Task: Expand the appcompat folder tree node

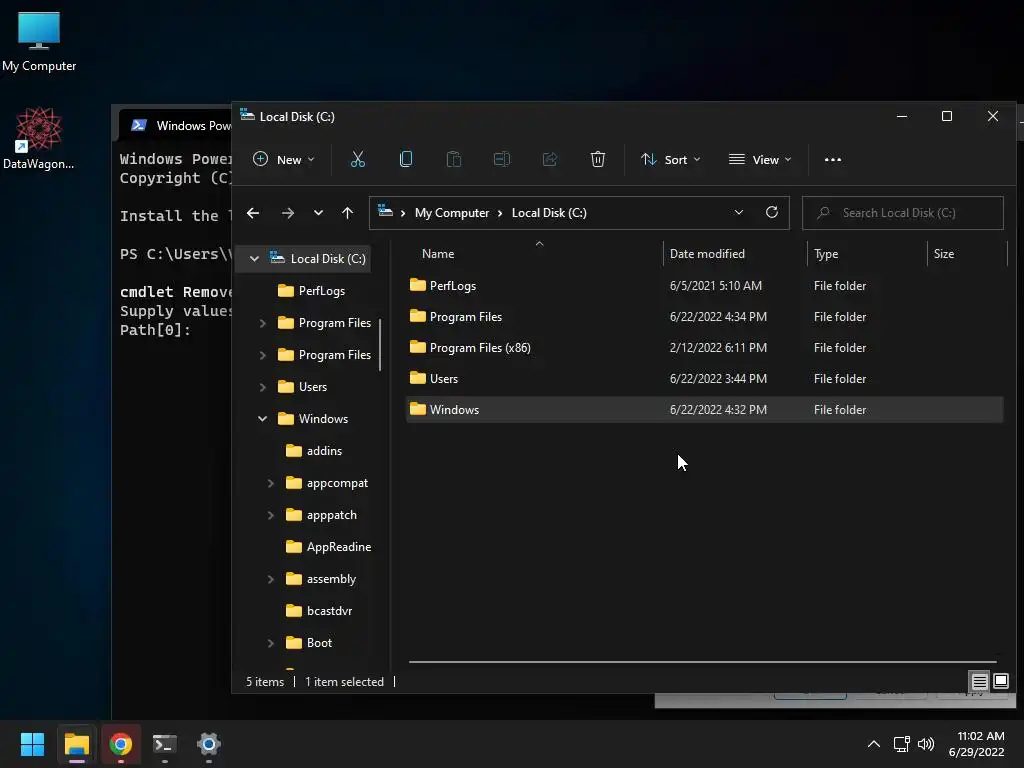Action: coord(270,483)
